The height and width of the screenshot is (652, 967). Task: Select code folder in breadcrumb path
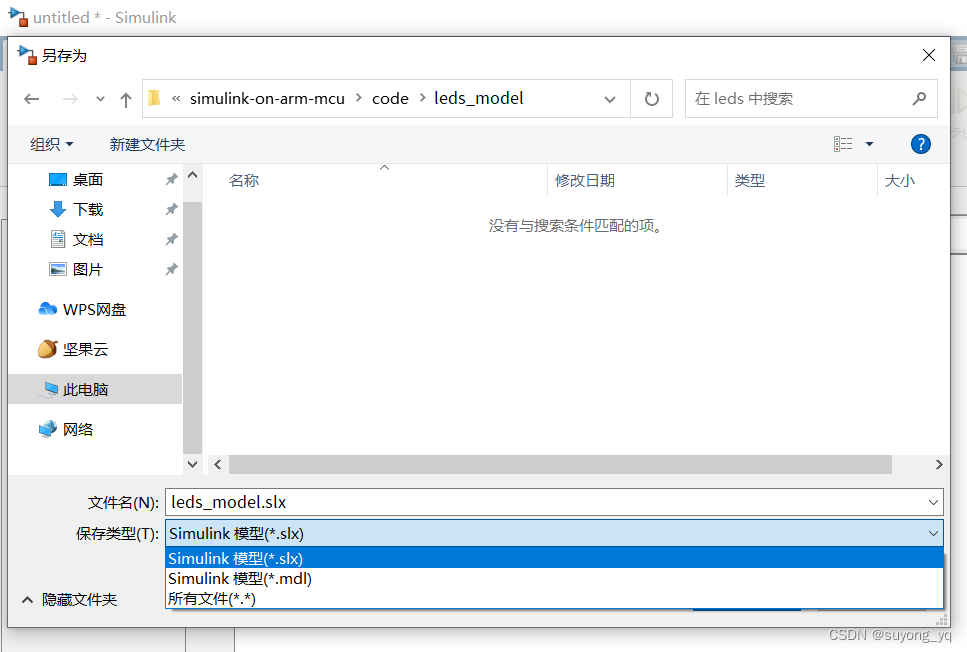390,99
